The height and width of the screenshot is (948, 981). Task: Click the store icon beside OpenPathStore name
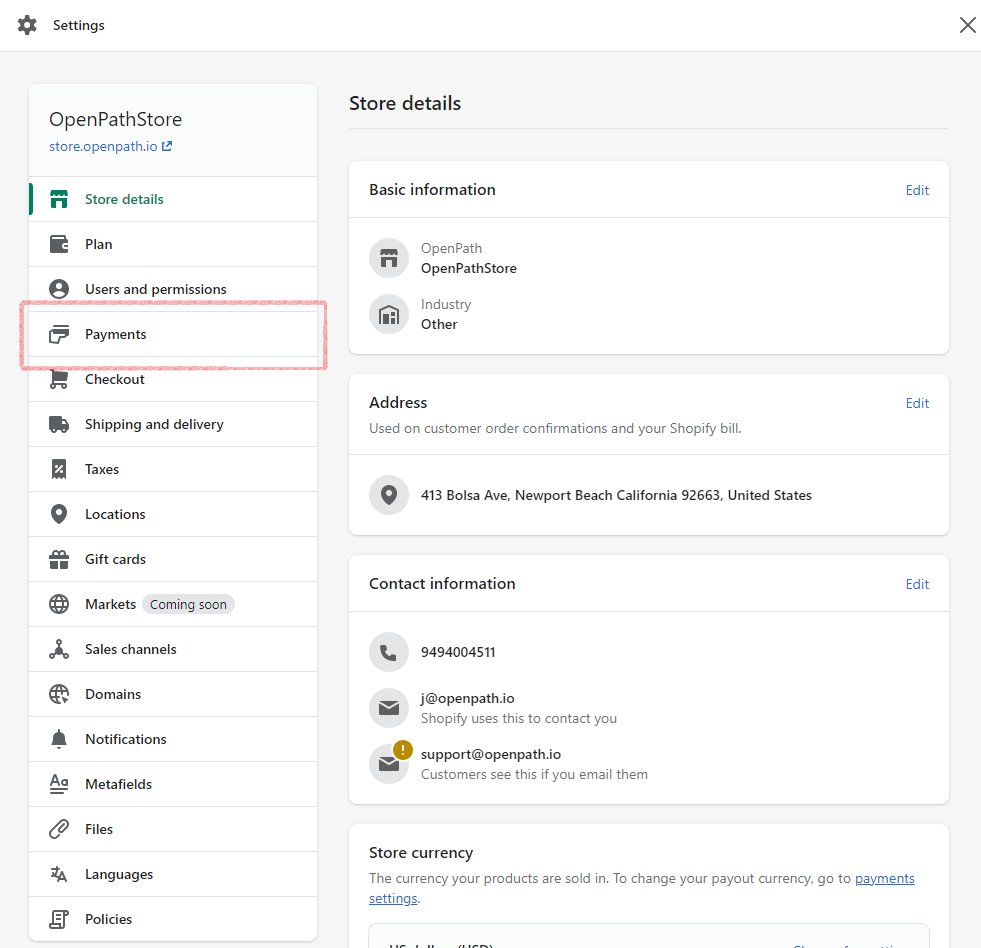(x=389, y=258)
